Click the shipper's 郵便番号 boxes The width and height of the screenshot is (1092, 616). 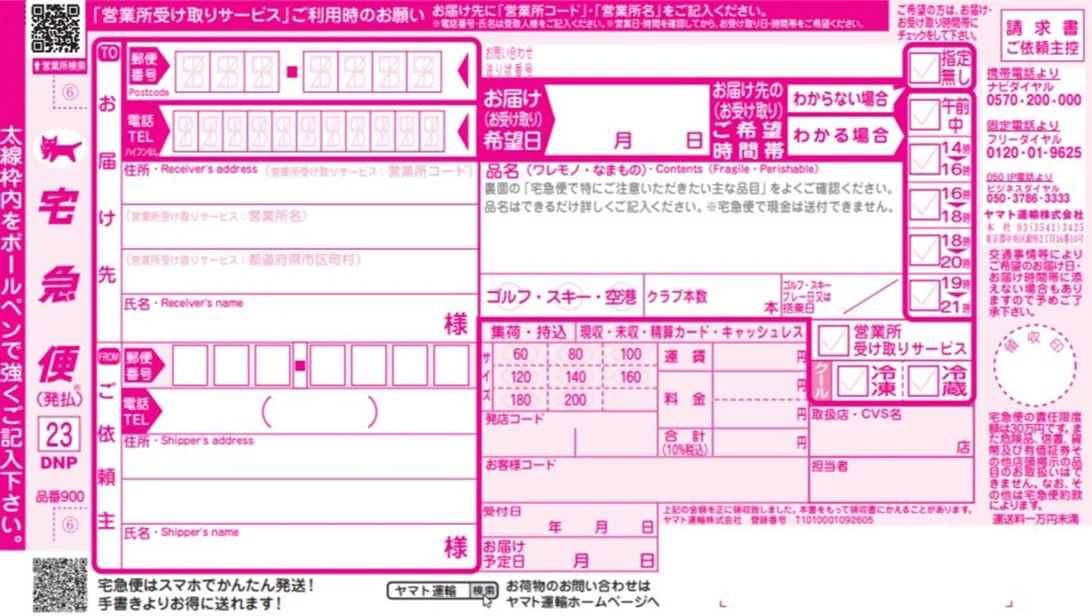320,365
